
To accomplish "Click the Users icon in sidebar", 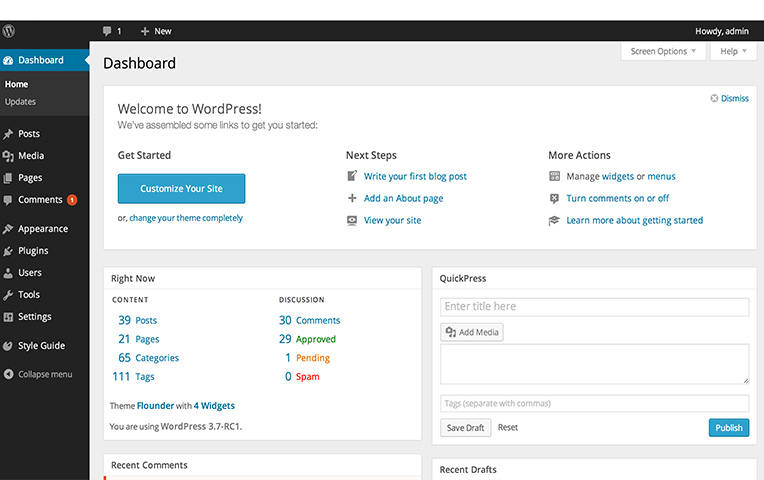I will point(9,273).
